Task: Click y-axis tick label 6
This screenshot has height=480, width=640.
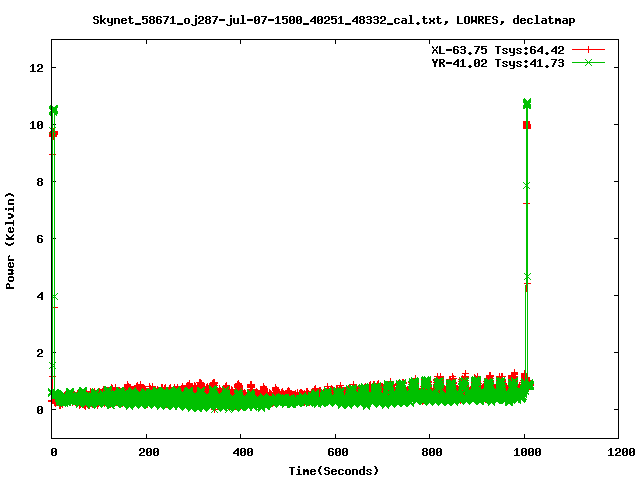Action: (x=40, y=239)
